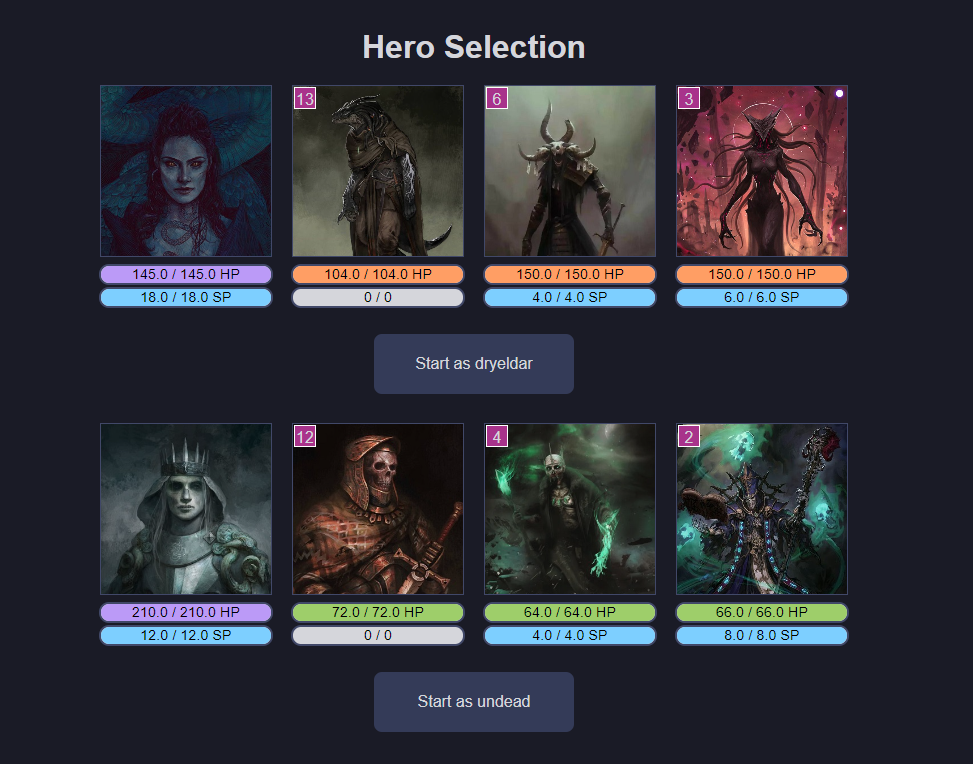Click the white dot on tentacle creature card
The image size is (973, 764).
pos(839,94)
